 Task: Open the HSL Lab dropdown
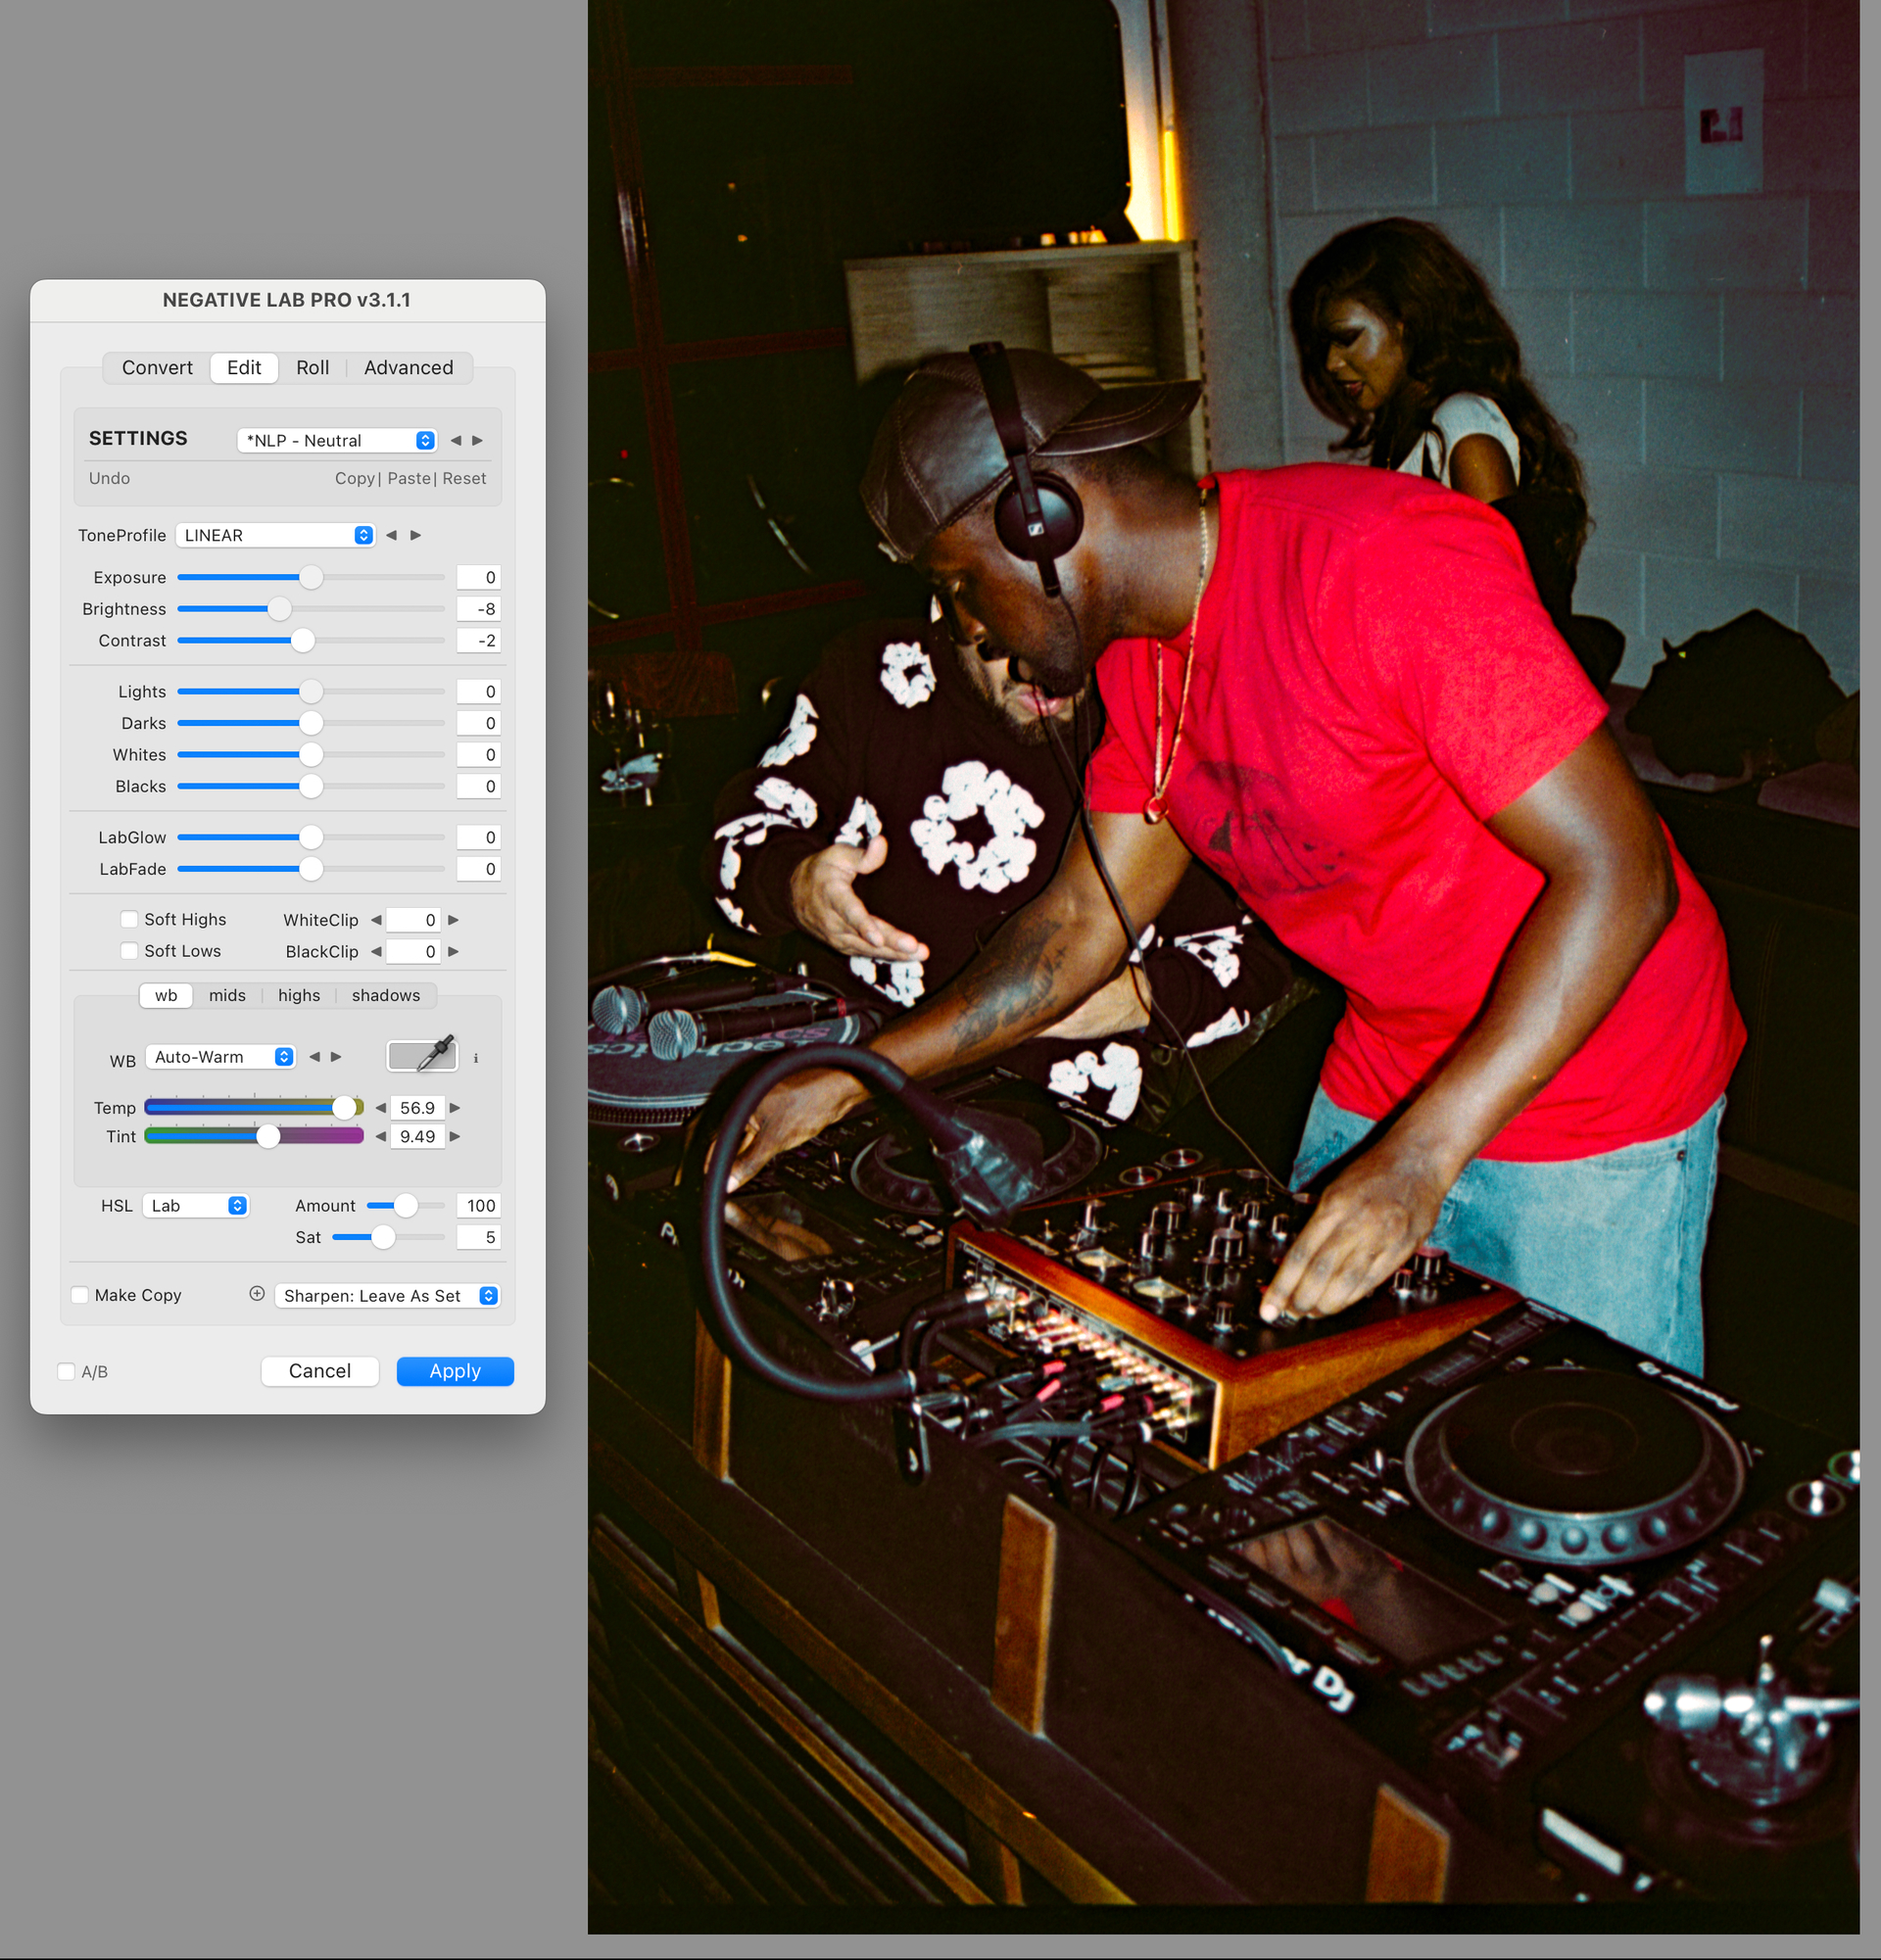pyautogui.click(x=195, y=1206)
